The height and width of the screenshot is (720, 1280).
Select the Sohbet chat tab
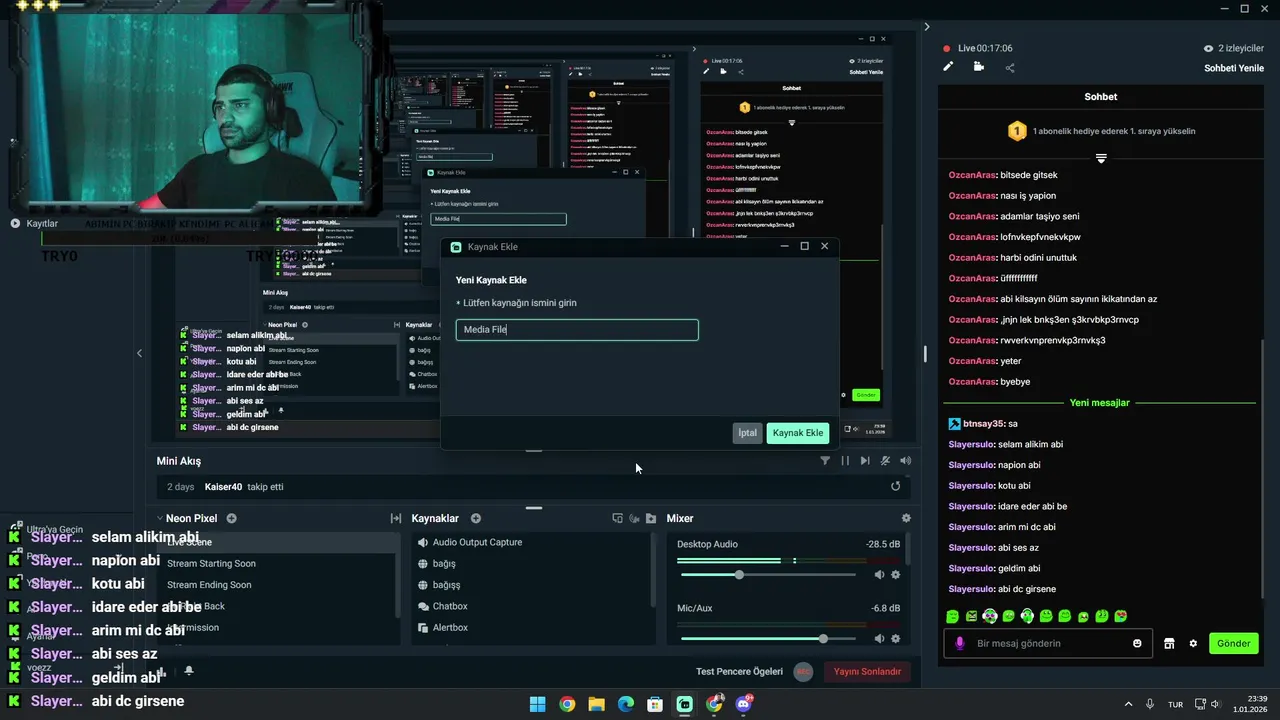tap(1101, 97)
